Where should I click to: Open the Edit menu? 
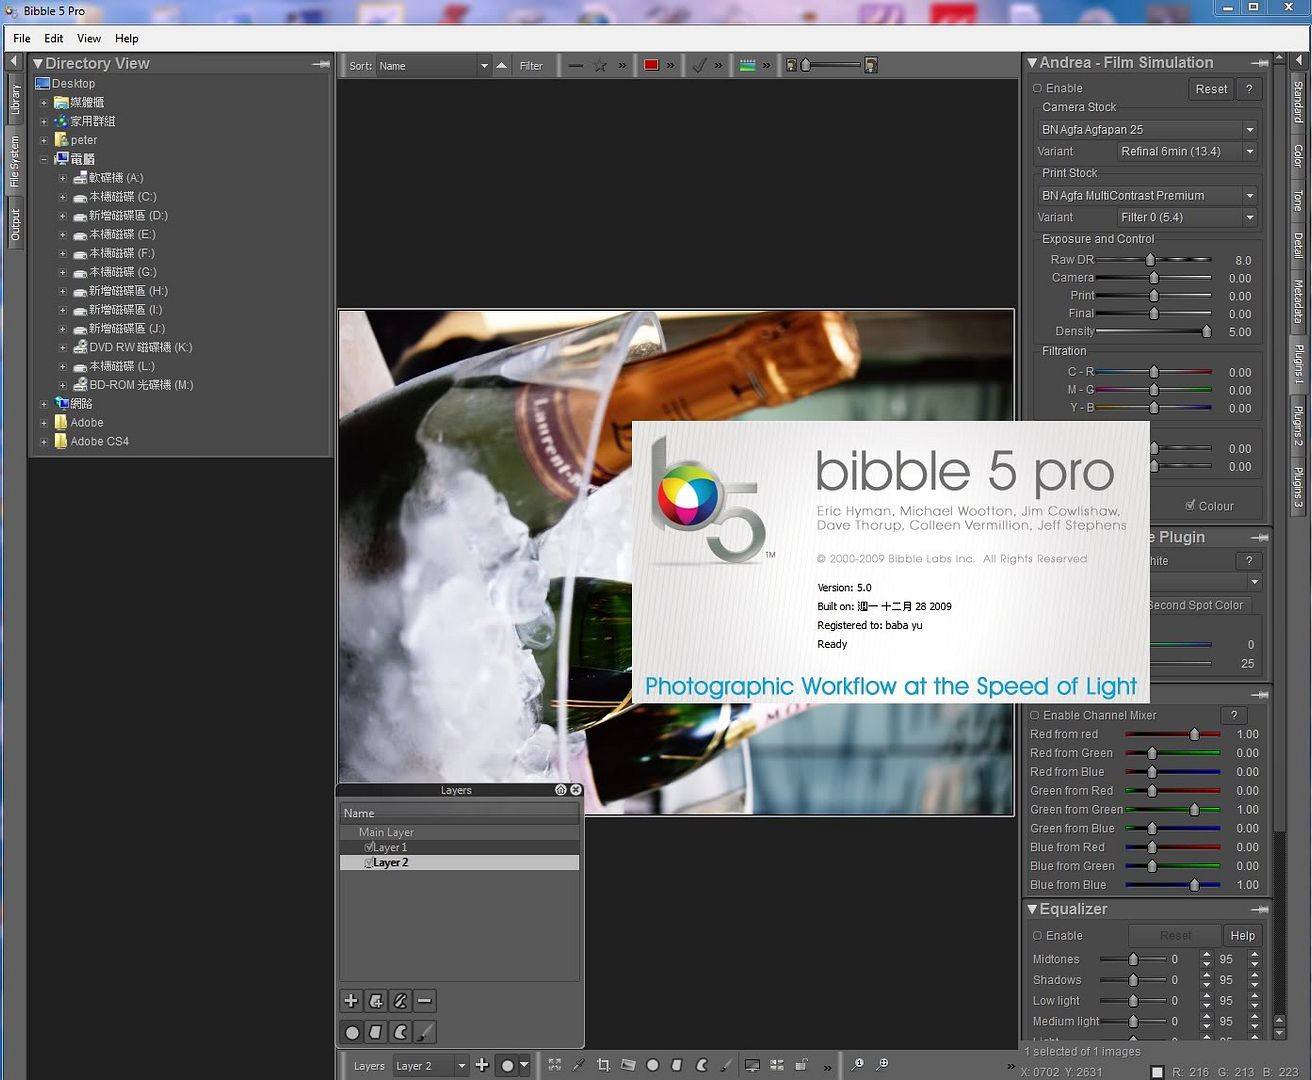(53, 38)
